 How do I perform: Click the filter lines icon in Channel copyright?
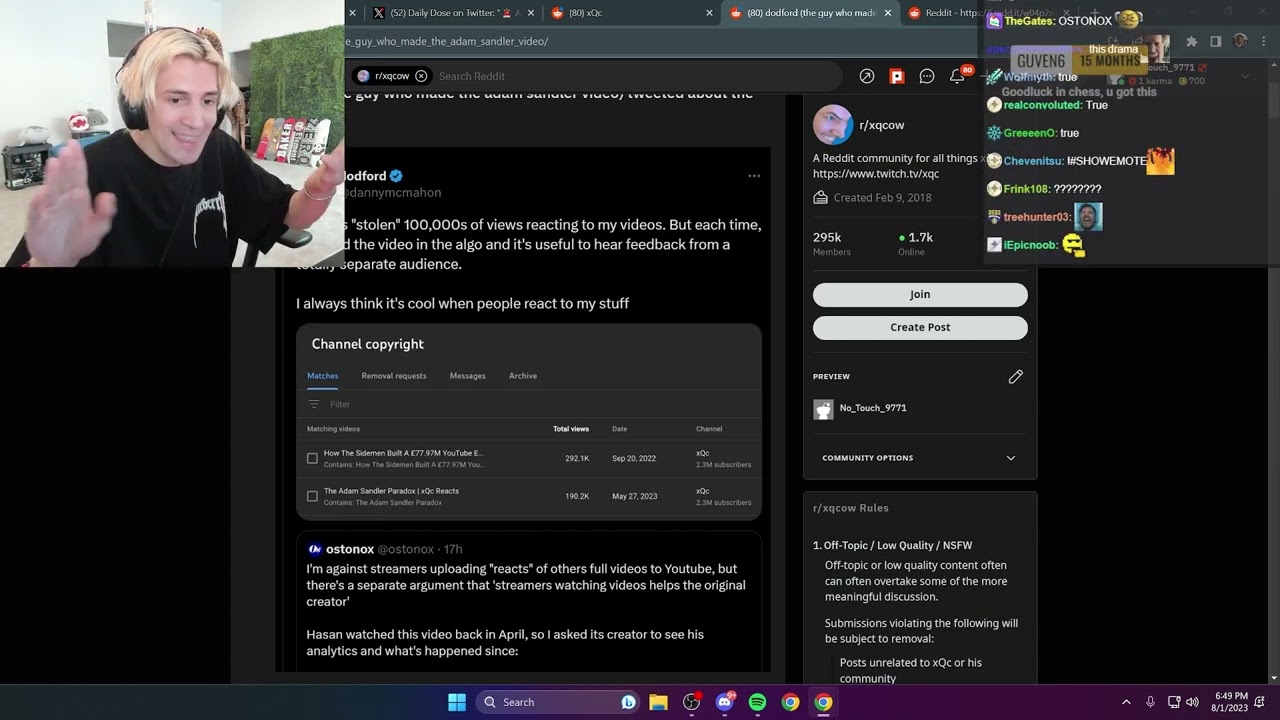point(314,404)
